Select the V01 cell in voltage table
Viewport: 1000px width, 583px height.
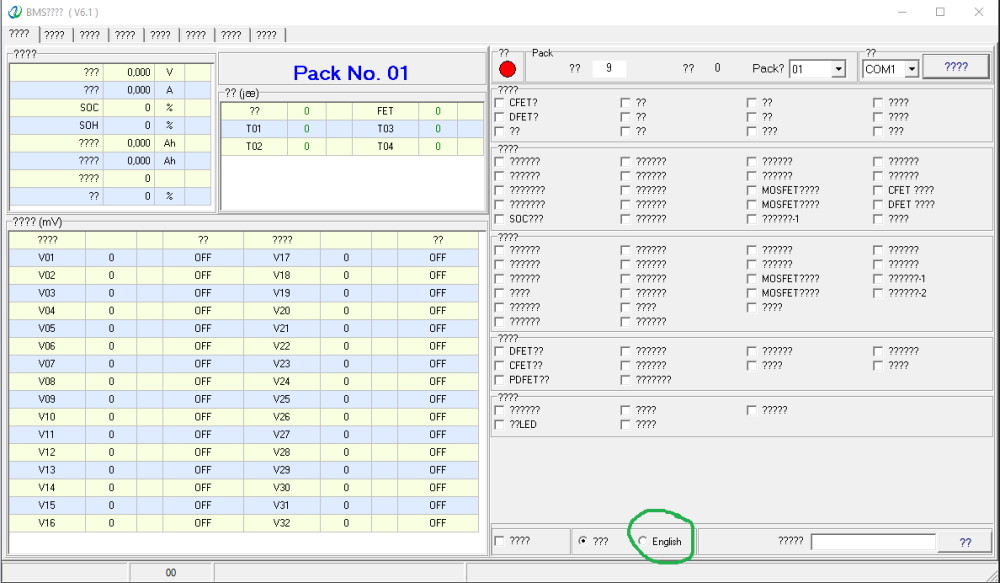[x=47, y=258]
